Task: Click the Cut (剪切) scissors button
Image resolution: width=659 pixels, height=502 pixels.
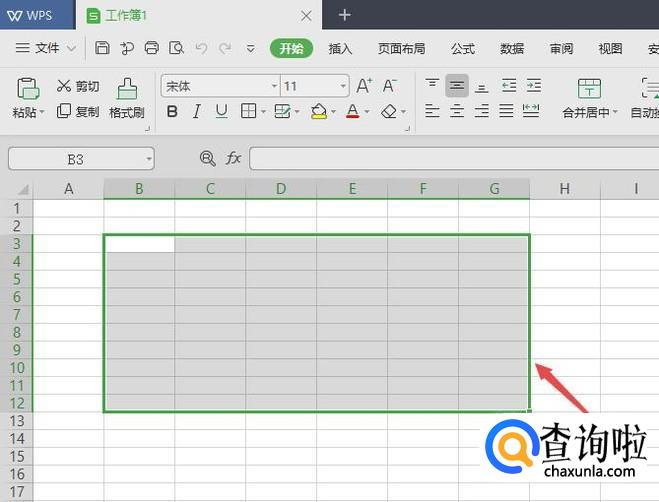Action: click(x=78, y=86)
